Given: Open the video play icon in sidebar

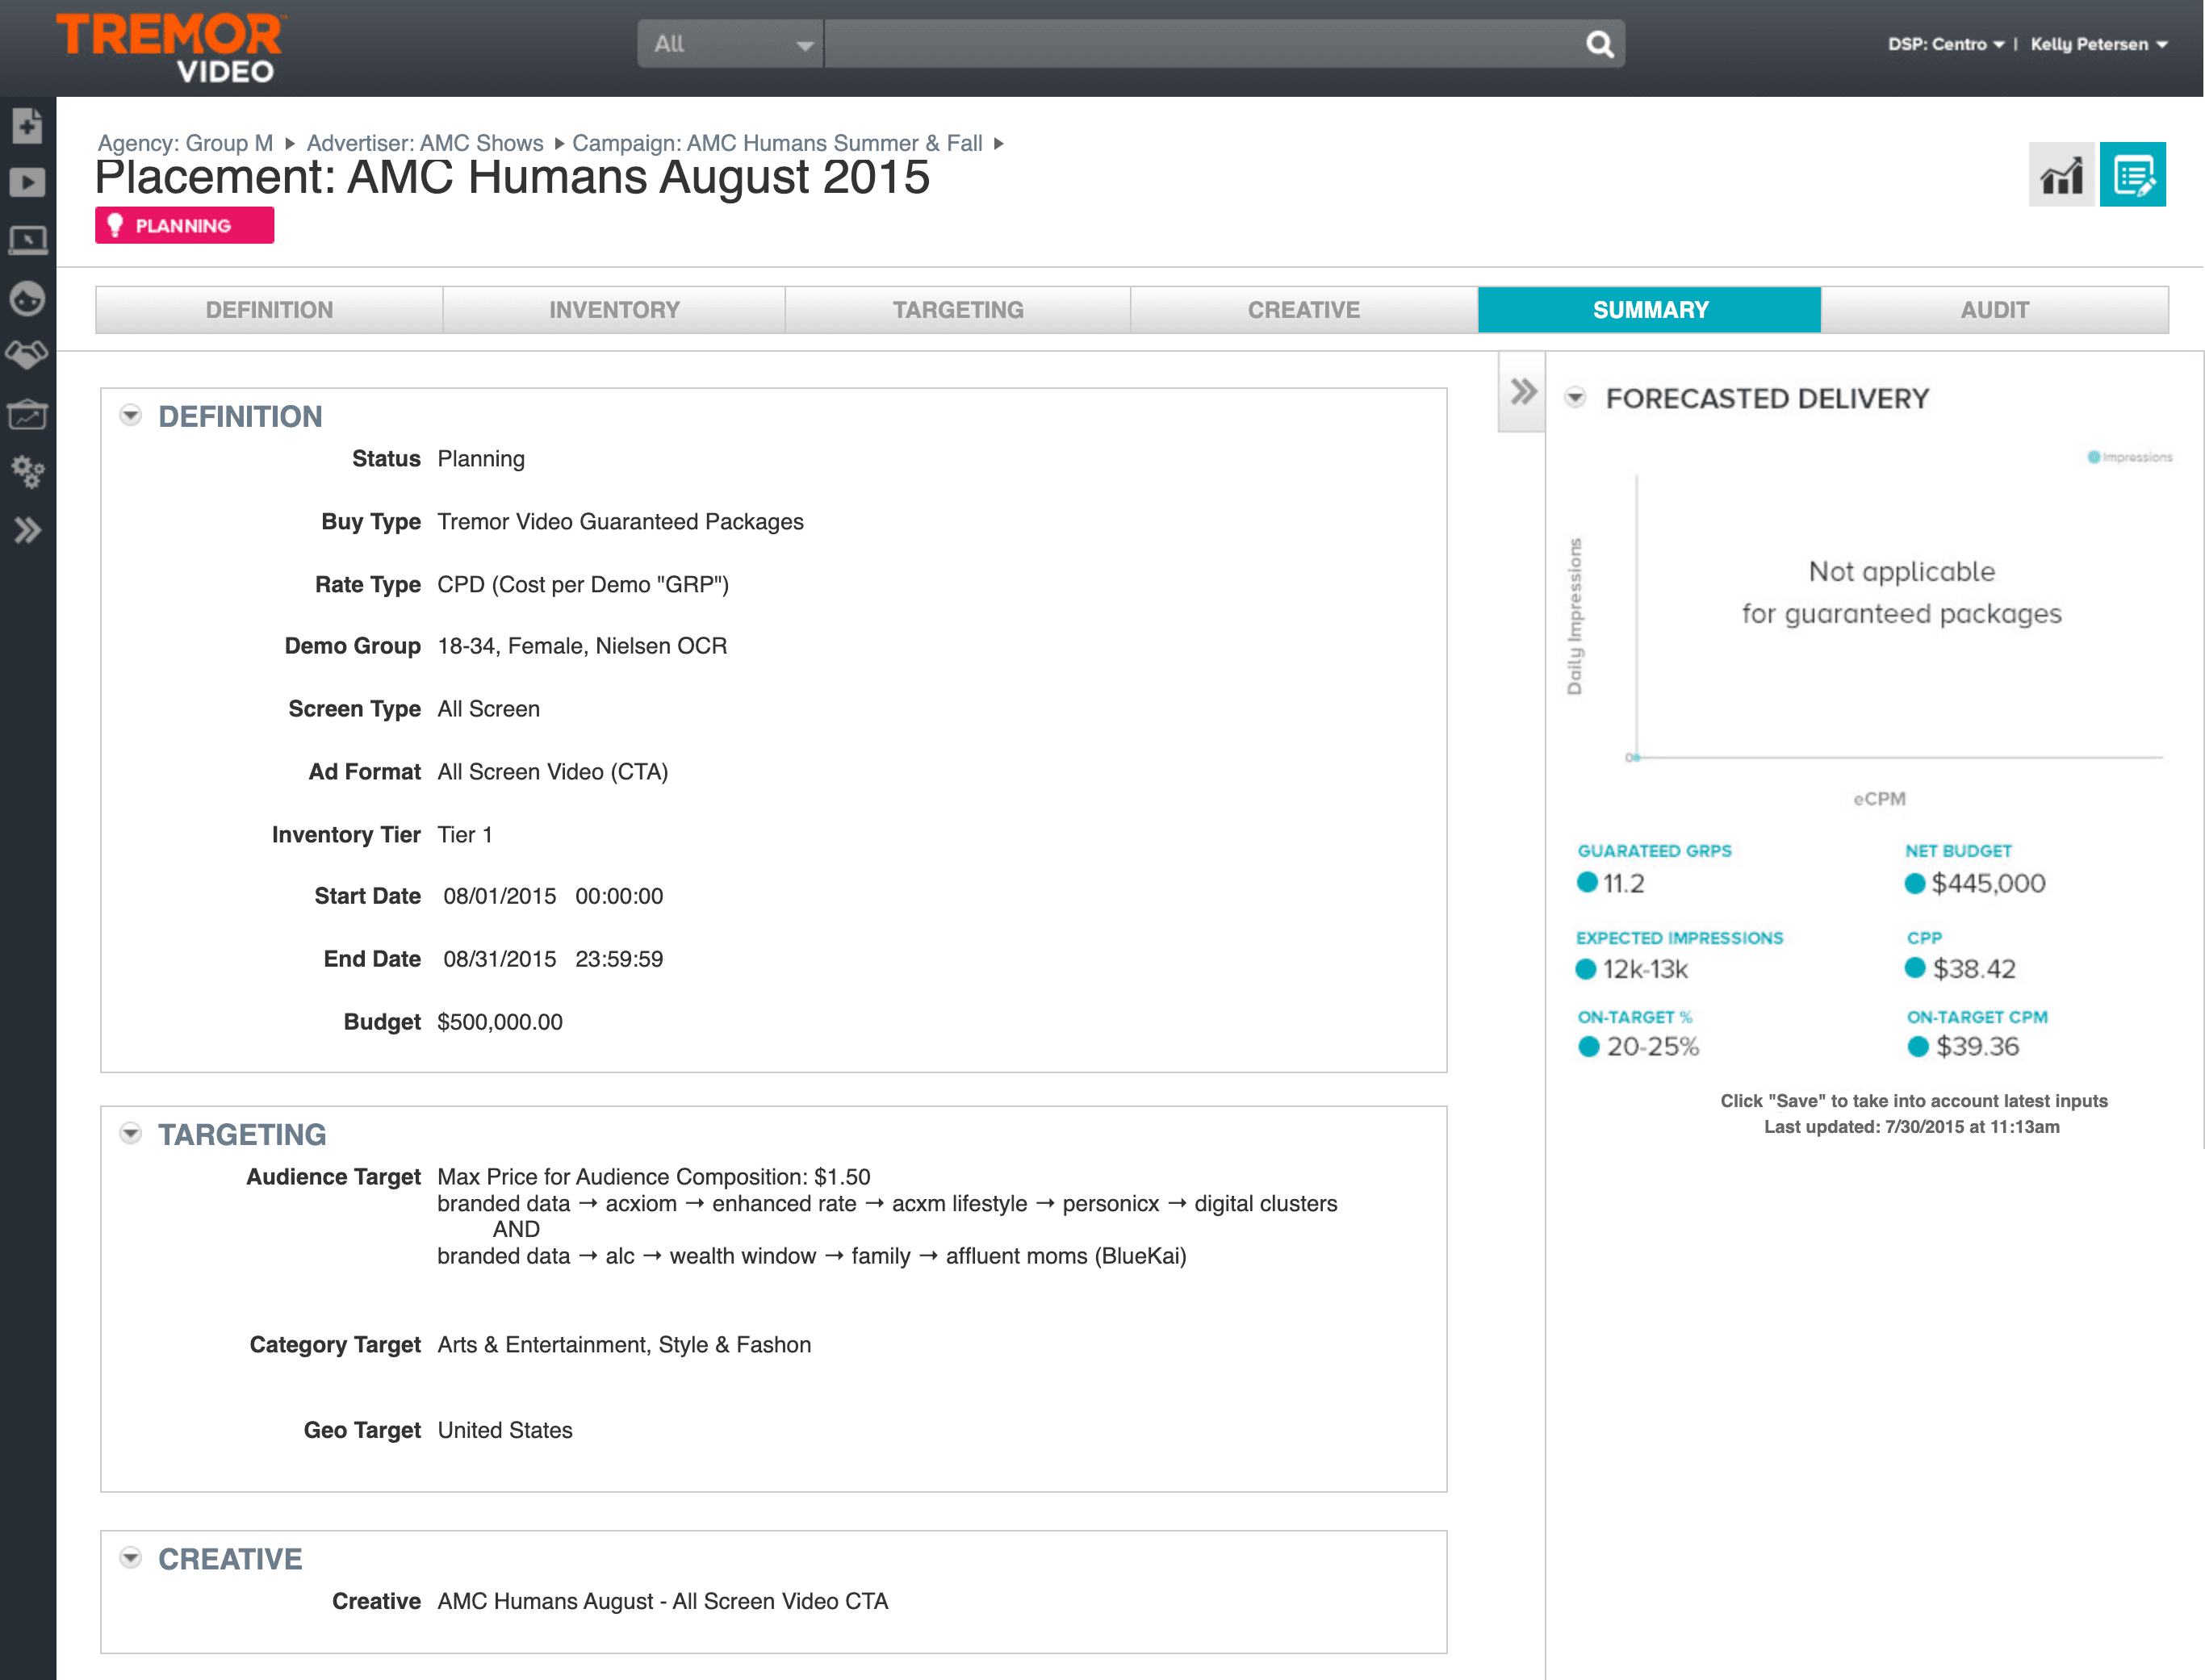Looking at the screenshot, I should 27,183.
